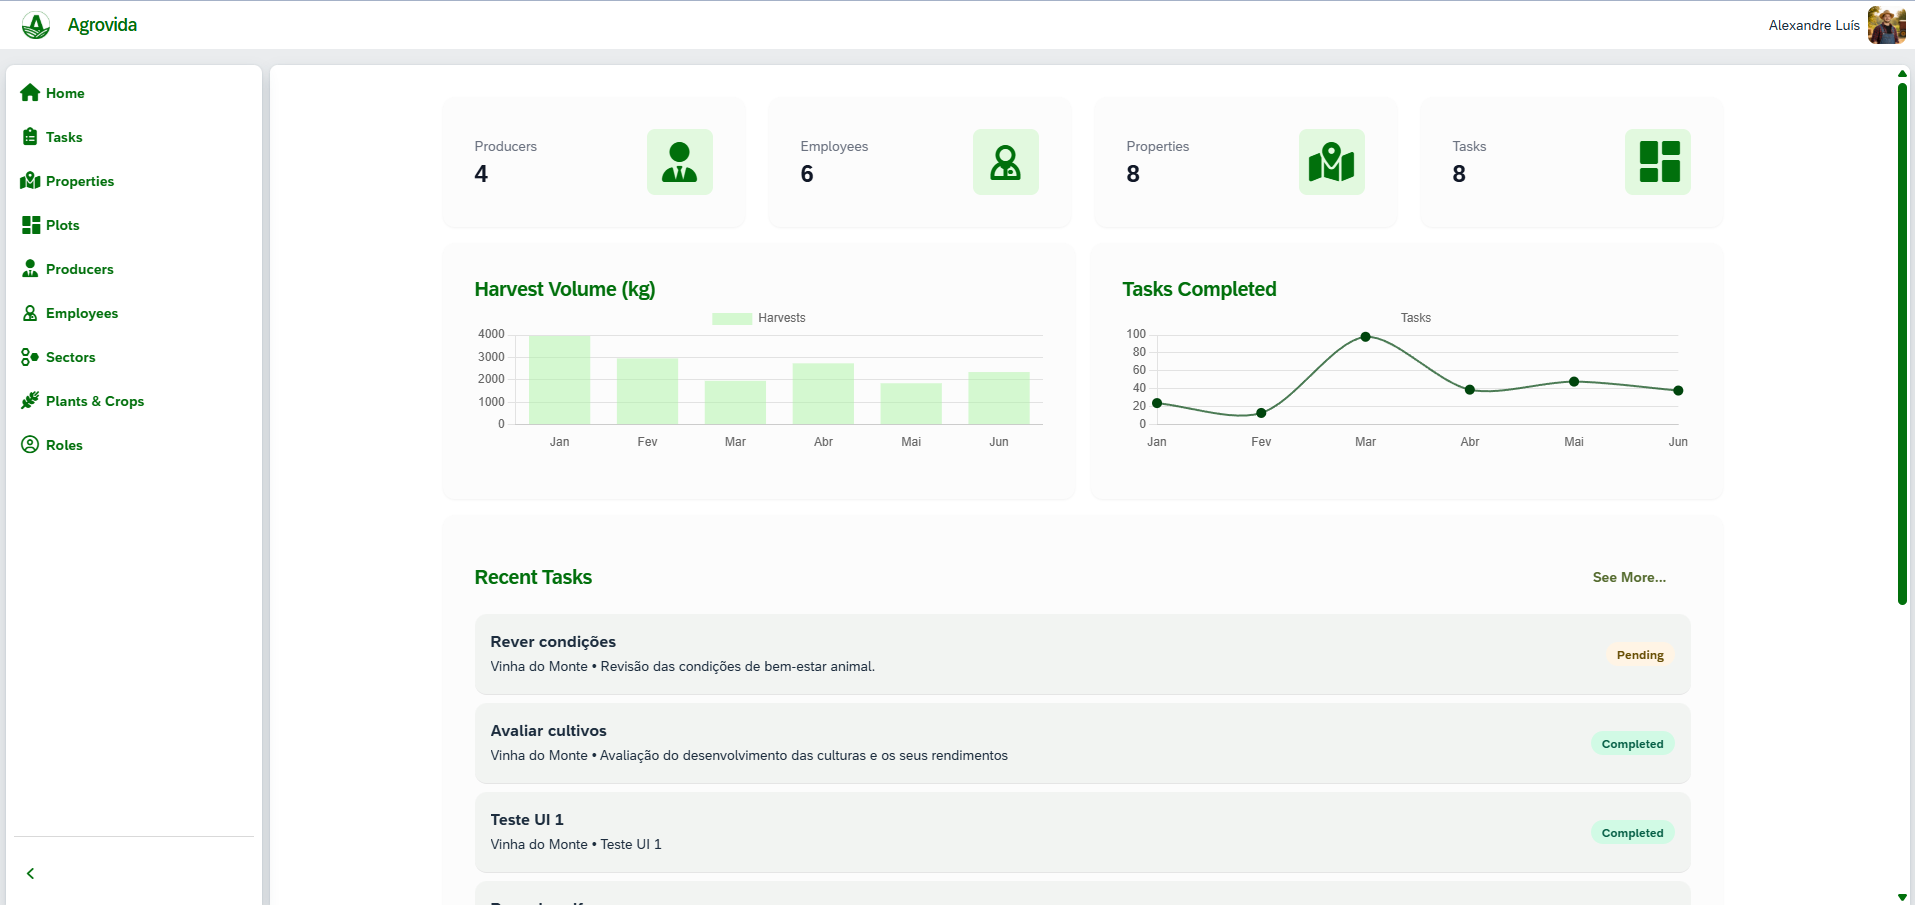Click the page scrollbar up arrow

pyautogui.click(x=1902, y=73)
